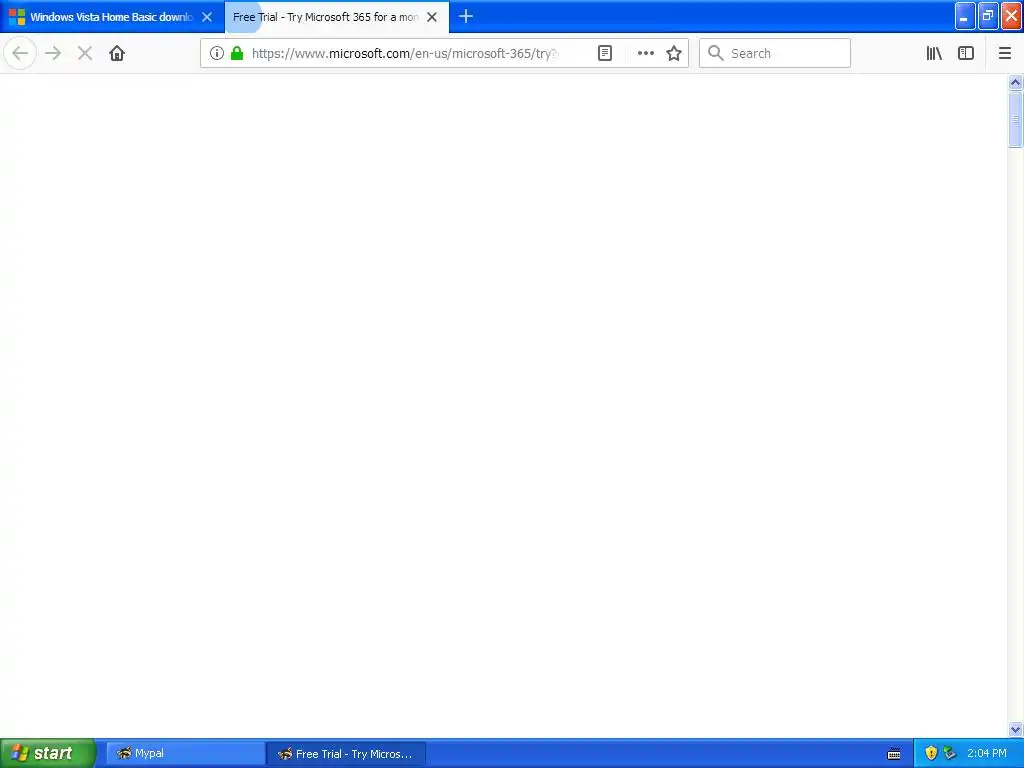
Task: Open the security shield tray icon
Action: point(931,753)
